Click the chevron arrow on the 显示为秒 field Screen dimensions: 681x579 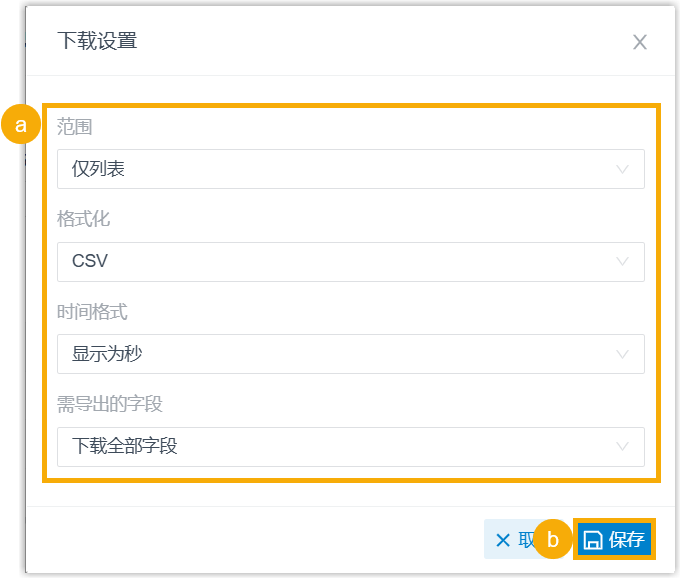pyautogui.click(x=622, y=354)
